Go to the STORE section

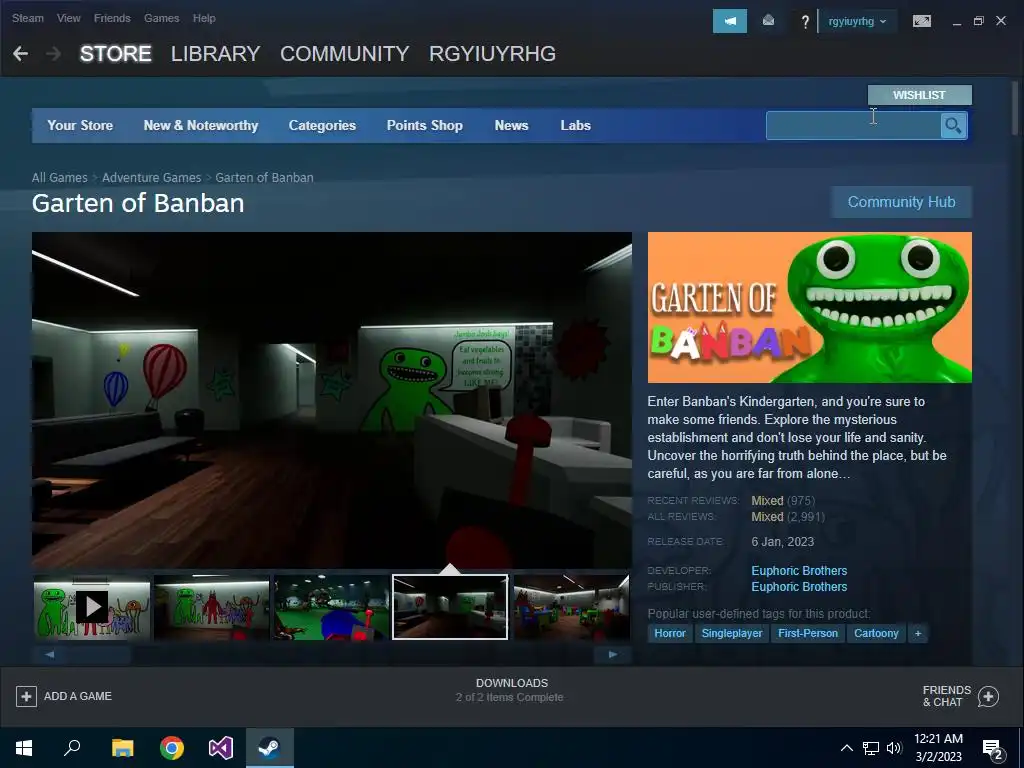[x=116, y=54]
